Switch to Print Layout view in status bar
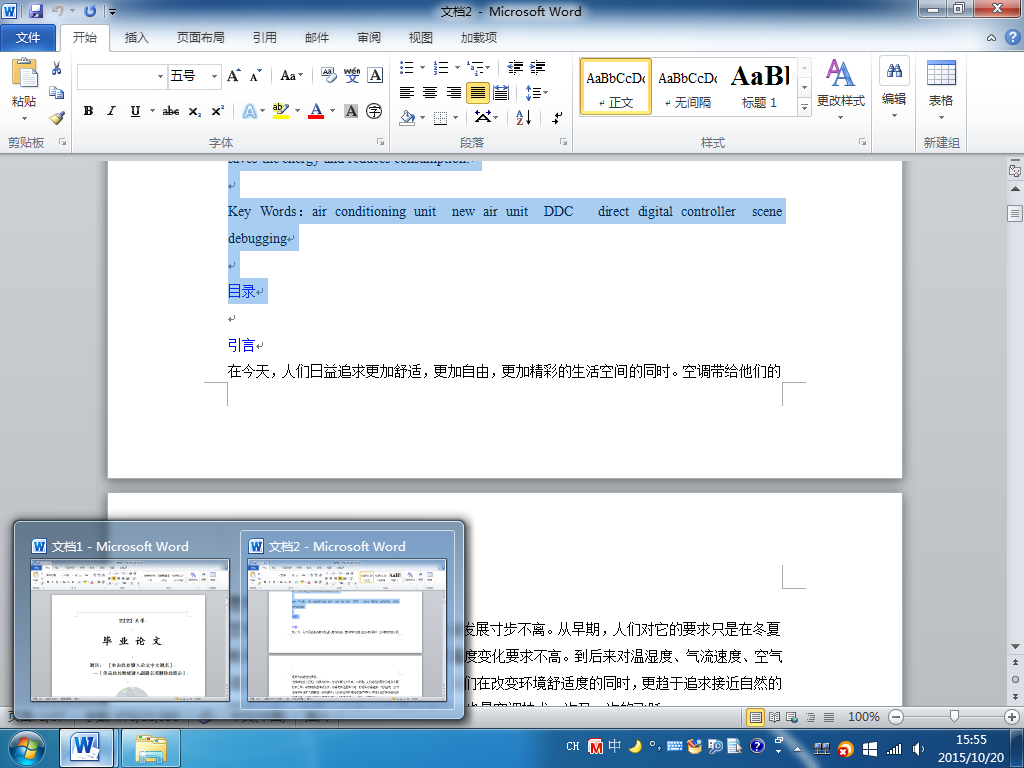This screenshot has height=768, width=1024. tap(756, 717)
